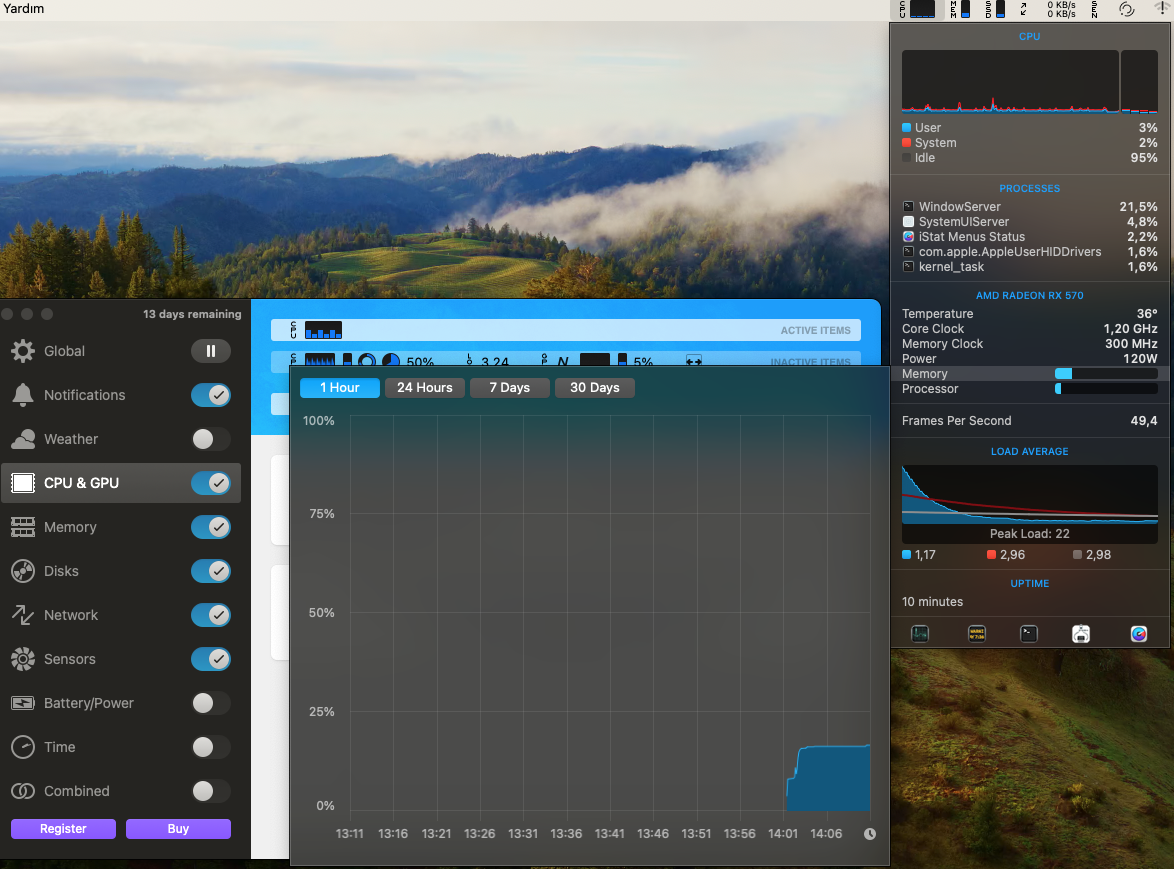Open iStat Menus app icon in footer

[1138, 633]
